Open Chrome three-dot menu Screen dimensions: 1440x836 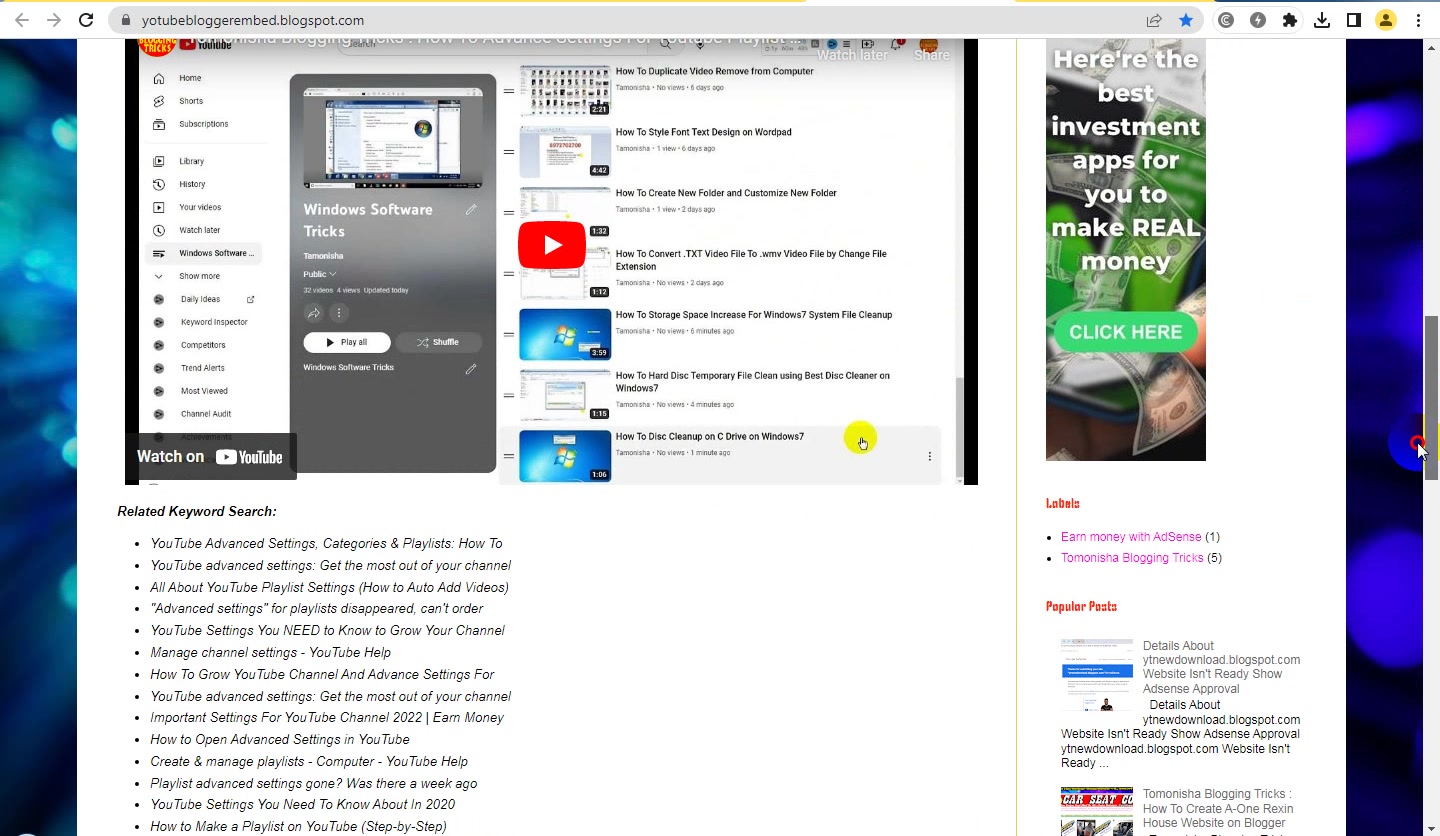tap(1418, 20)
